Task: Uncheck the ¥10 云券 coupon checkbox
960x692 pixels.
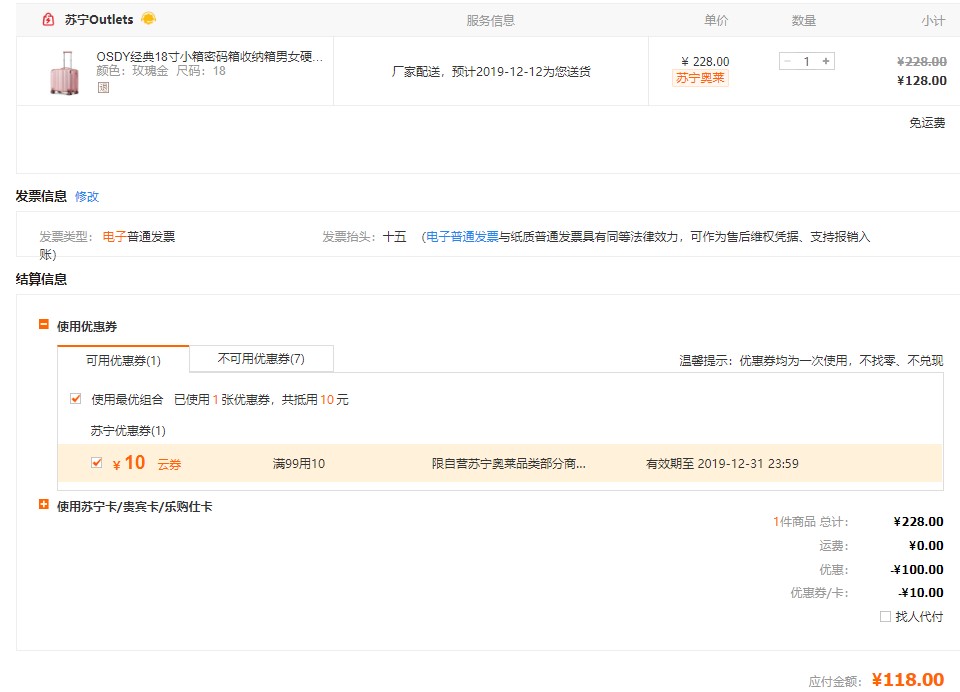Action: (x=96, y=462)
